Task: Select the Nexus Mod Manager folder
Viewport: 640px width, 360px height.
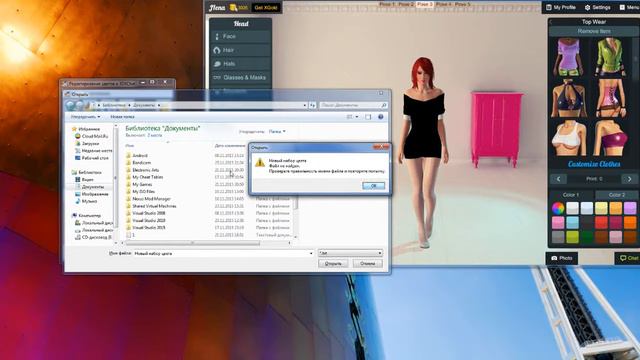Action: 151,199
